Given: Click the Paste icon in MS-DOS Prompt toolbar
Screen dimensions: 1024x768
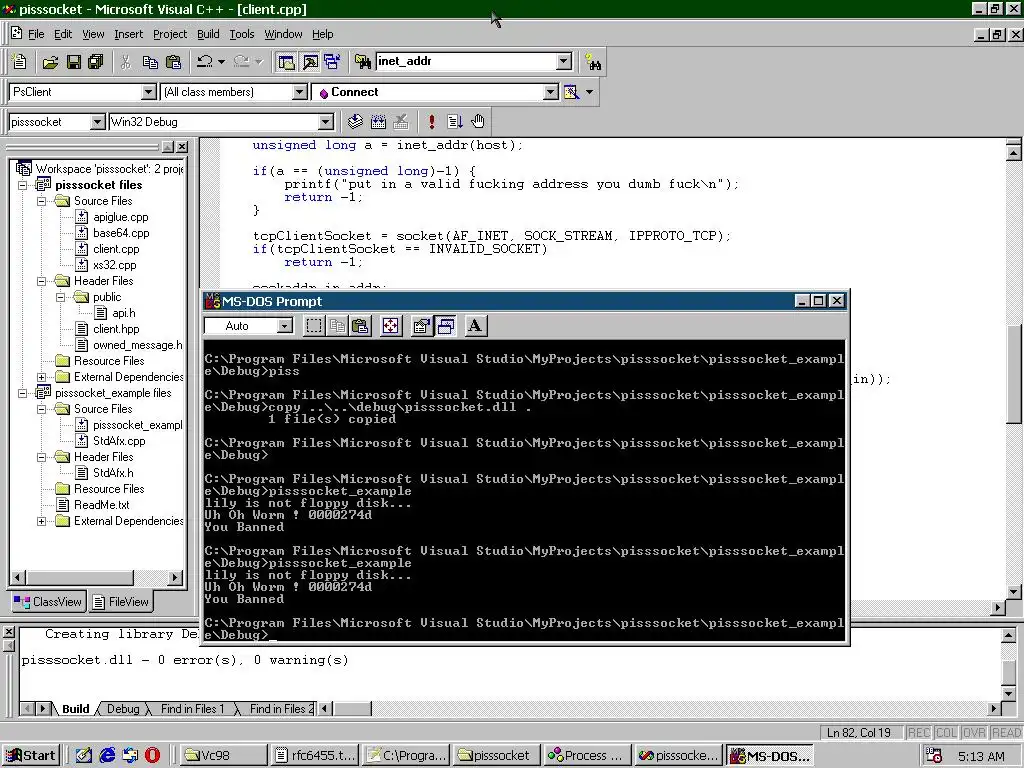Looking at the screenshot, I should click(360, 326).
